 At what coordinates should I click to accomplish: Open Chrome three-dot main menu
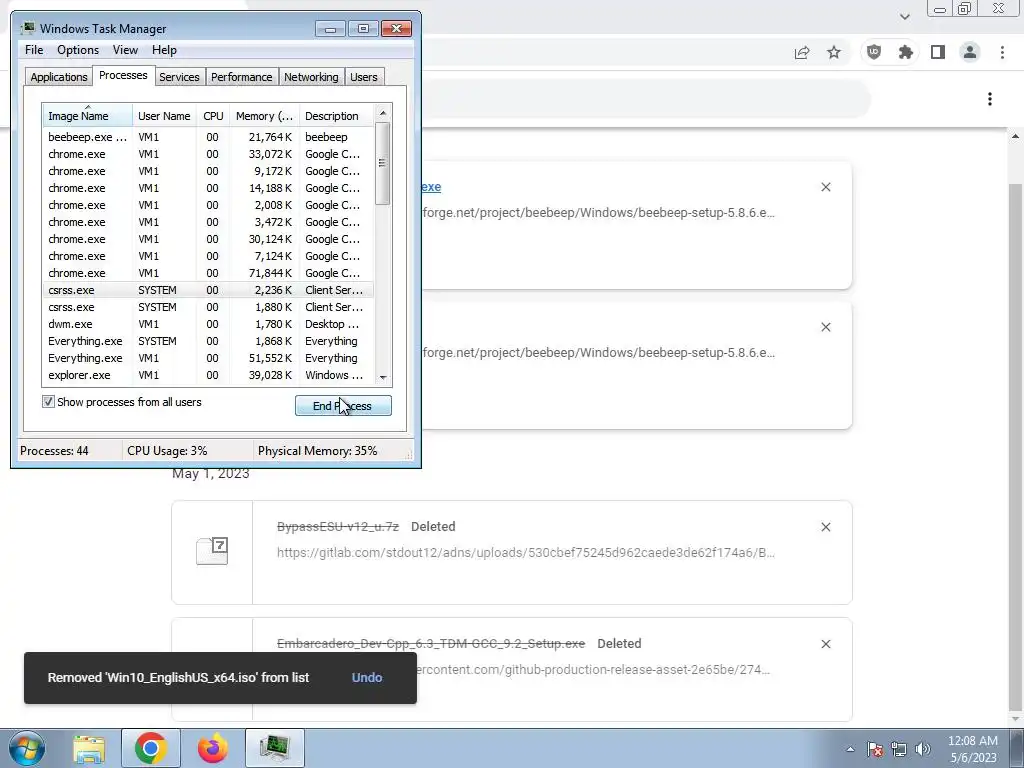click(x=1002, y=52)
